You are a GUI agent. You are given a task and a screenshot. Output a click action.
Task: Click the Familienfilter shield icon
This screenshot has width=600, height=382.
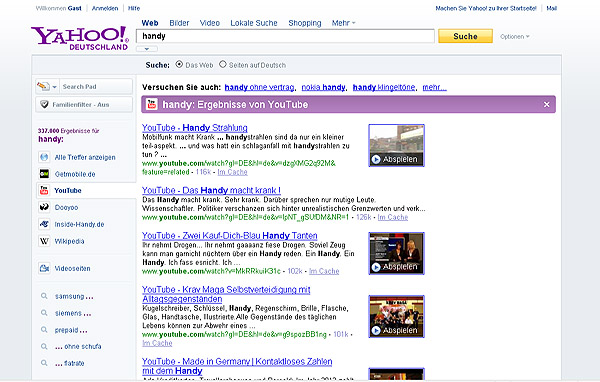(44, 104)
